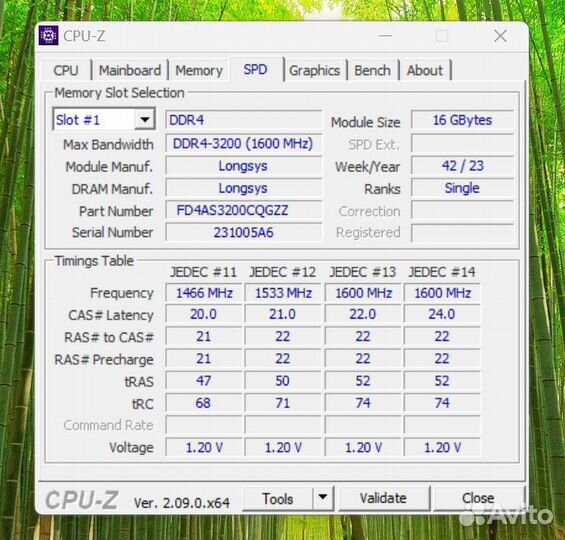Click the Timings Table group label
Image resolution: width=565 pixels, height=540 pixels.
pyautogui.click(x=94, y=261)
